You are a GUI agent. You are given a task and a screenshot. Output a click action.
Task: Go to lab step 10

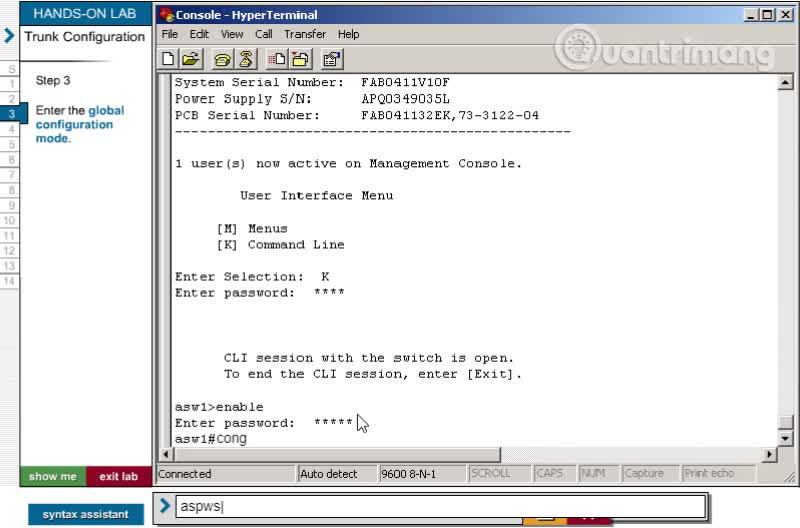coord(10,220)
